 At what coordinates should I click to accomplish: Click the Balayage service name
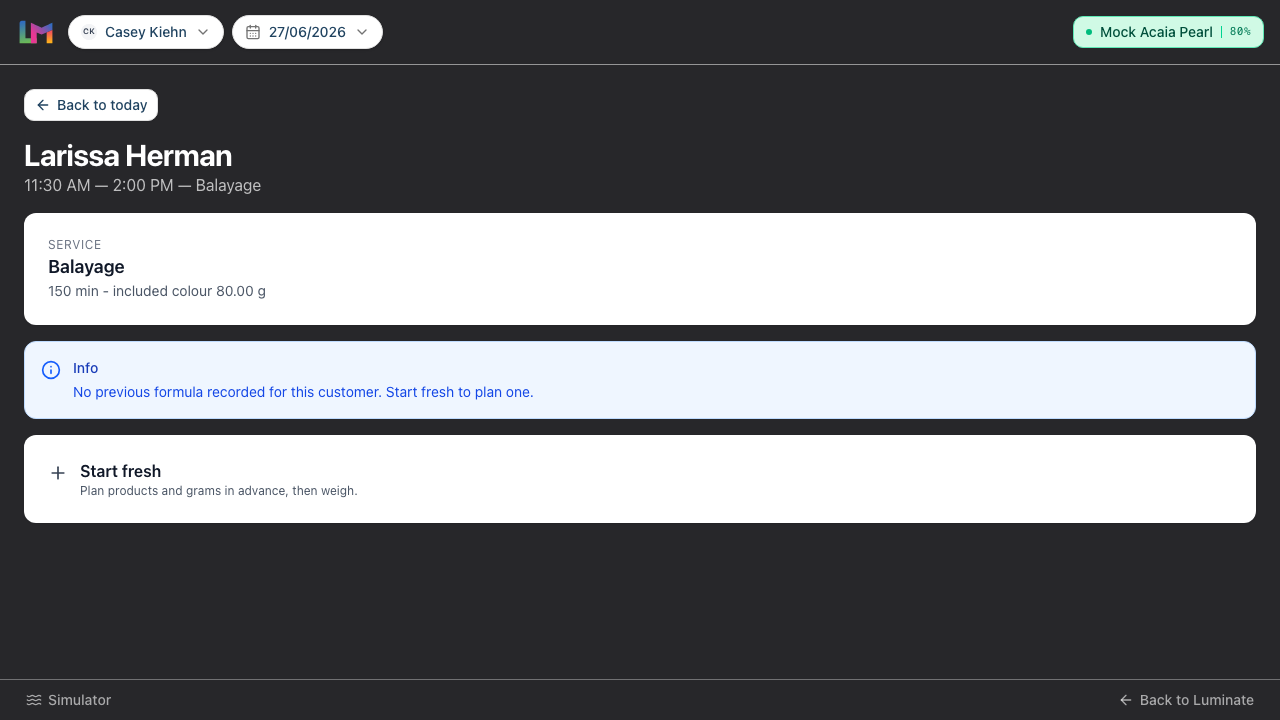pyautogui.click(x=86, y=267)
